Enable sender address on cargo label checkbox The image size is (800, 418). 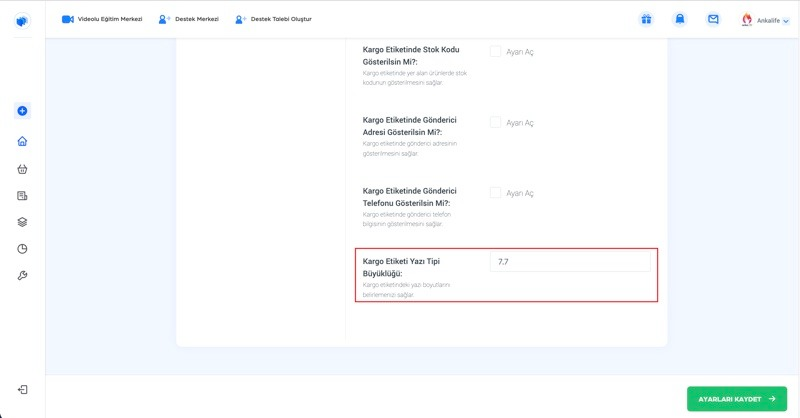pyautogui.click(x=495, y=122)
